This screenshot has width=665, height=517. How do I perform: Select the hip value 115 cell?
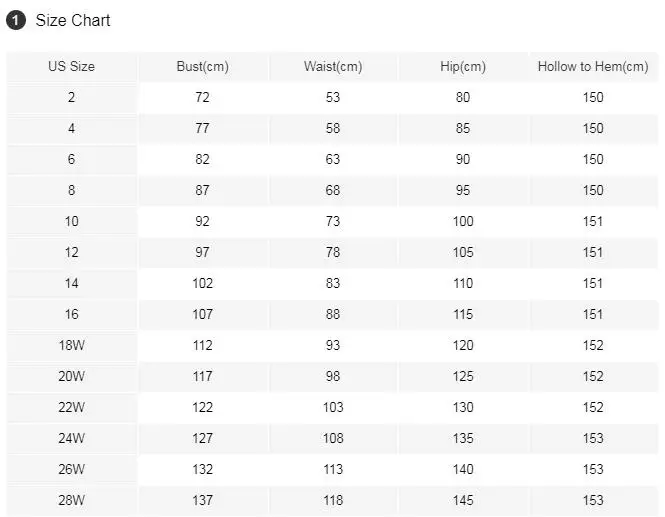pyautogui.click(x=463, y=315)
